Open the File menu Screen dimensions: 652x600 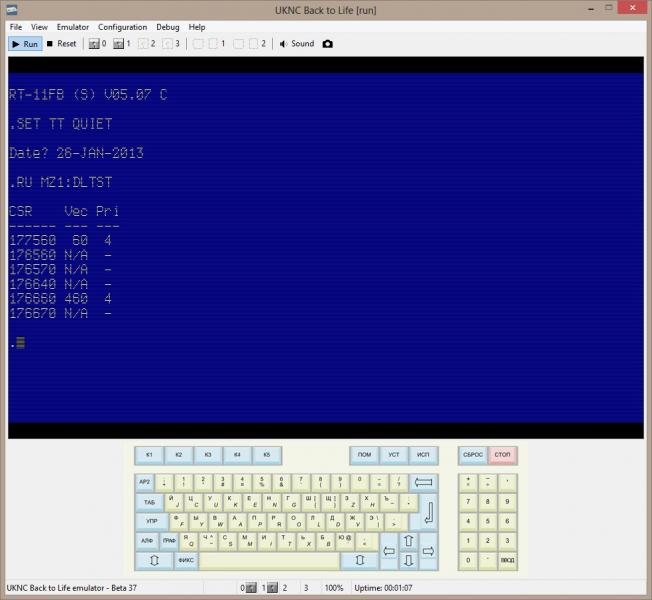click(x=14, y=27)
